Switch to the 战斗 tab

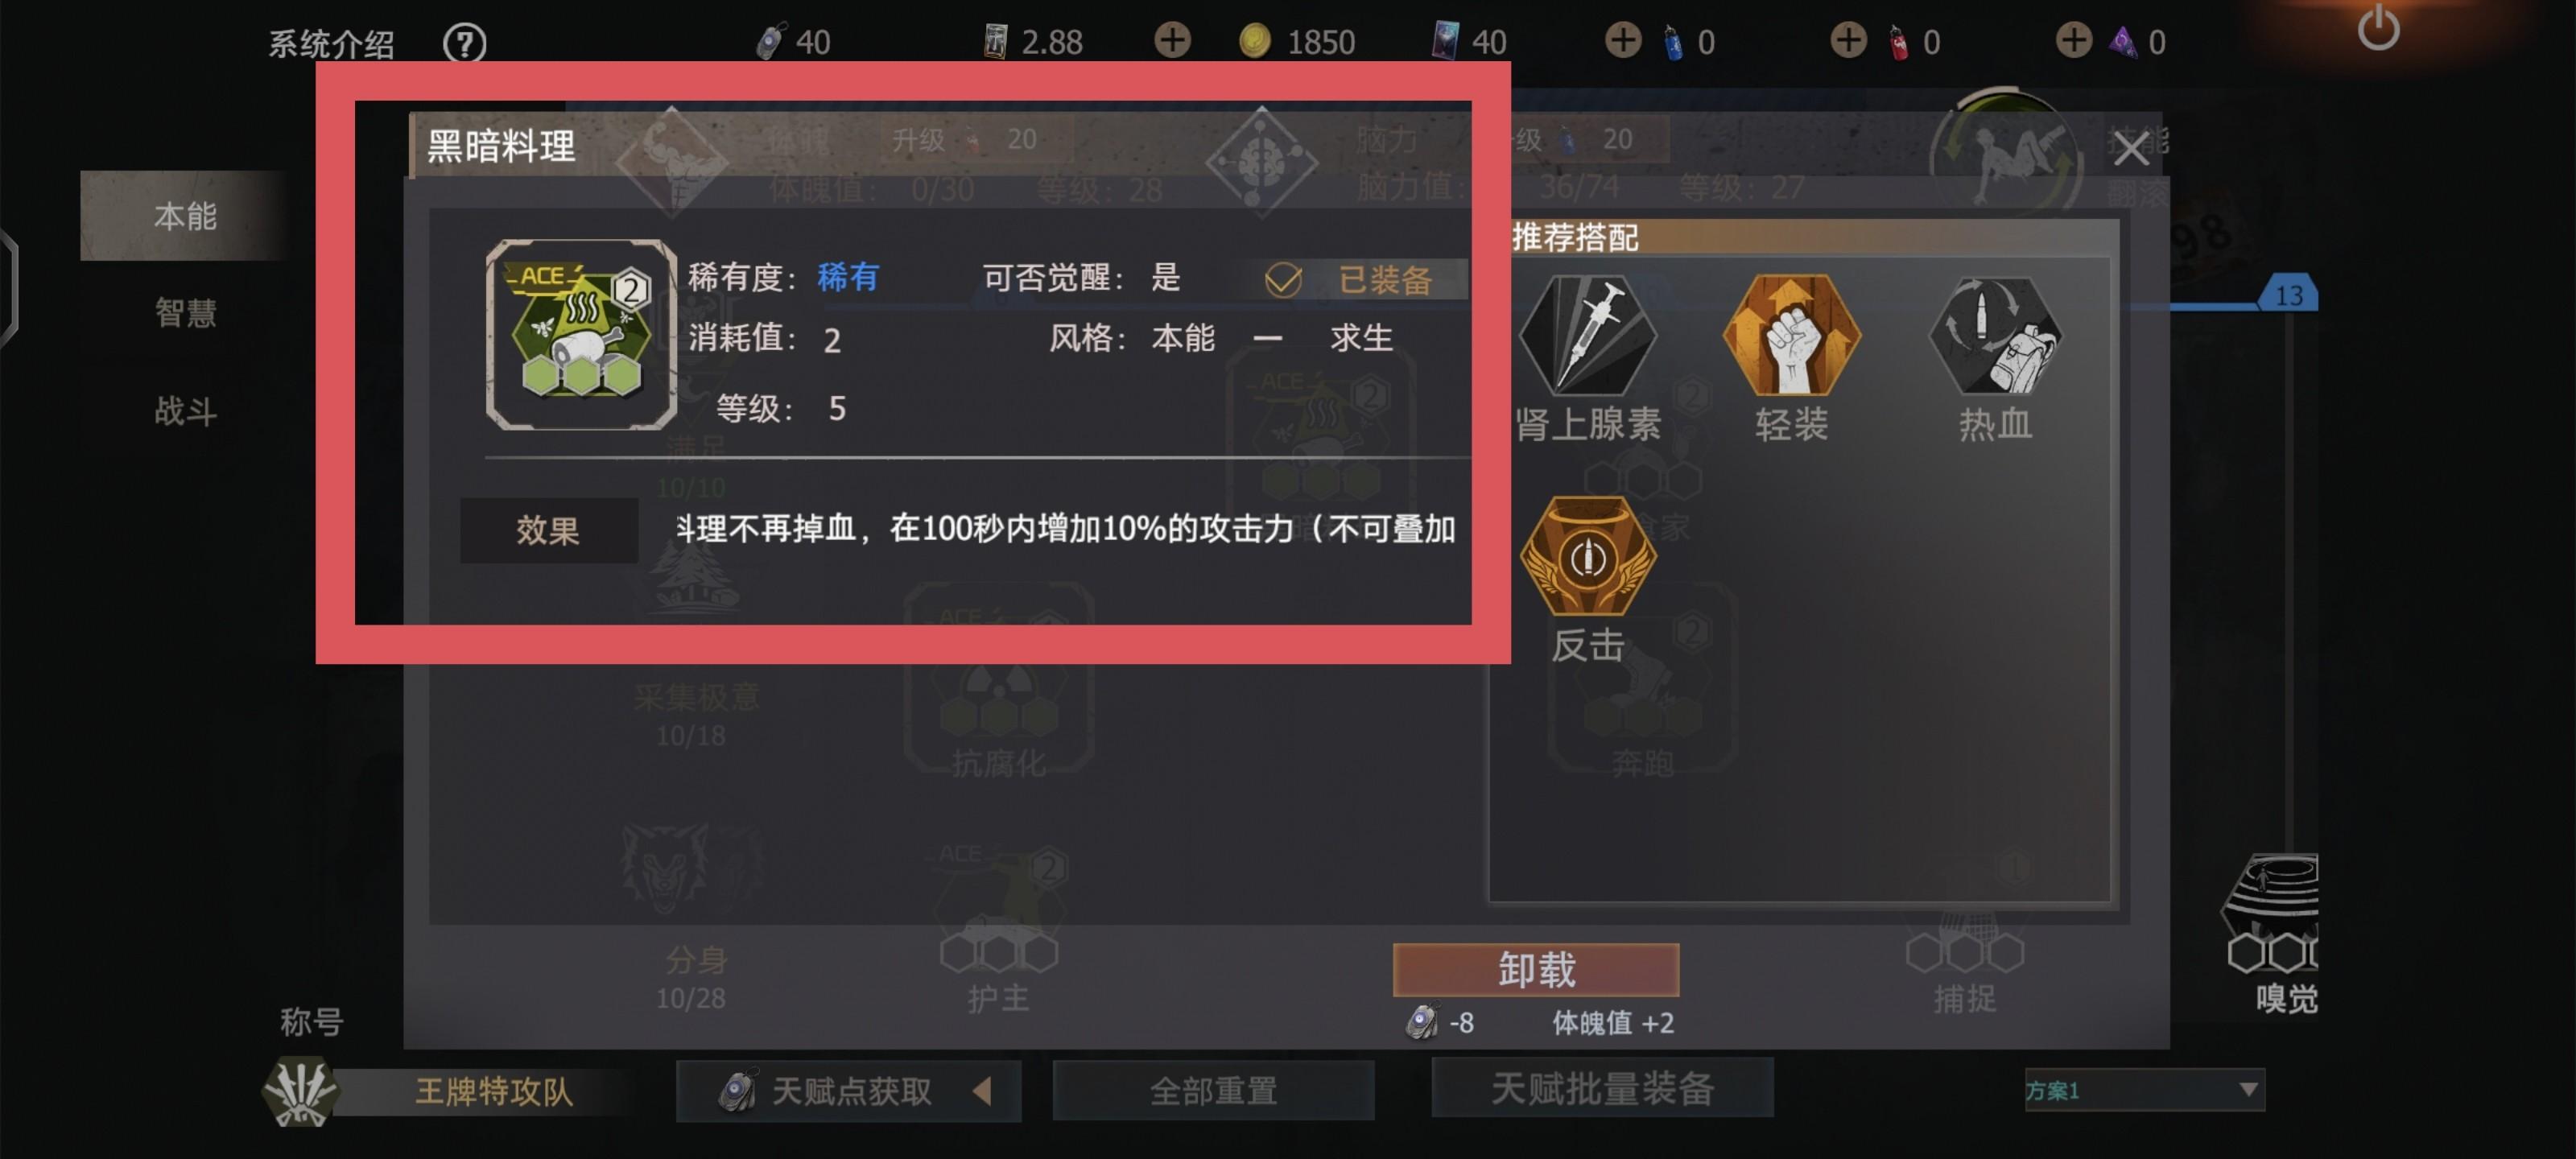185,410
